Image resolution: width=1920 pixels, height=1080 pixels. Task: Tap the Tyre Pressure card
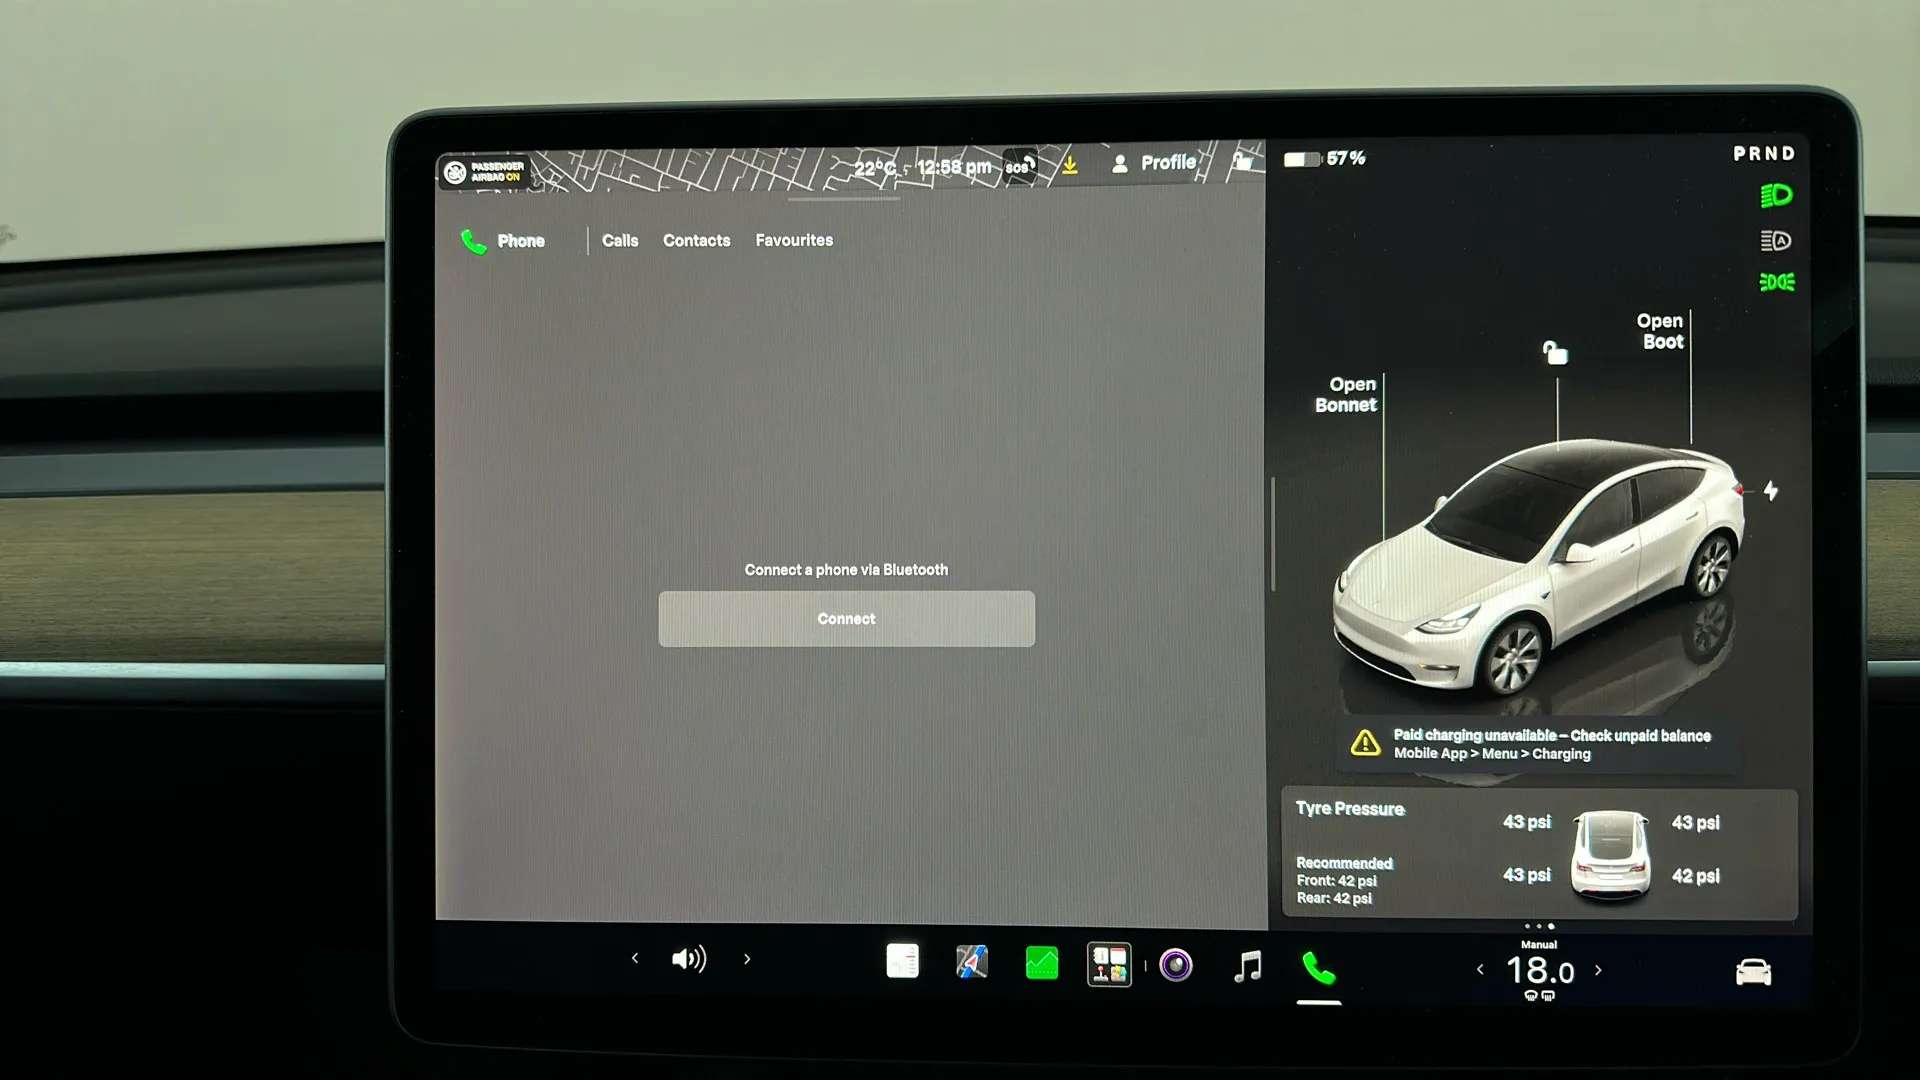(1540, 854)
